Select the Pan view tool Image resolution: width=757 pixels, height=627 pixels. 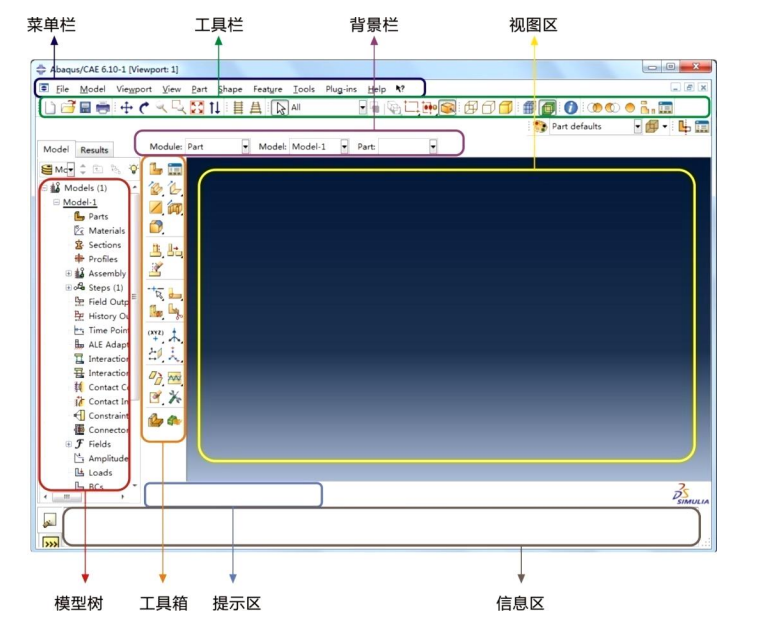tap(126, 108)
